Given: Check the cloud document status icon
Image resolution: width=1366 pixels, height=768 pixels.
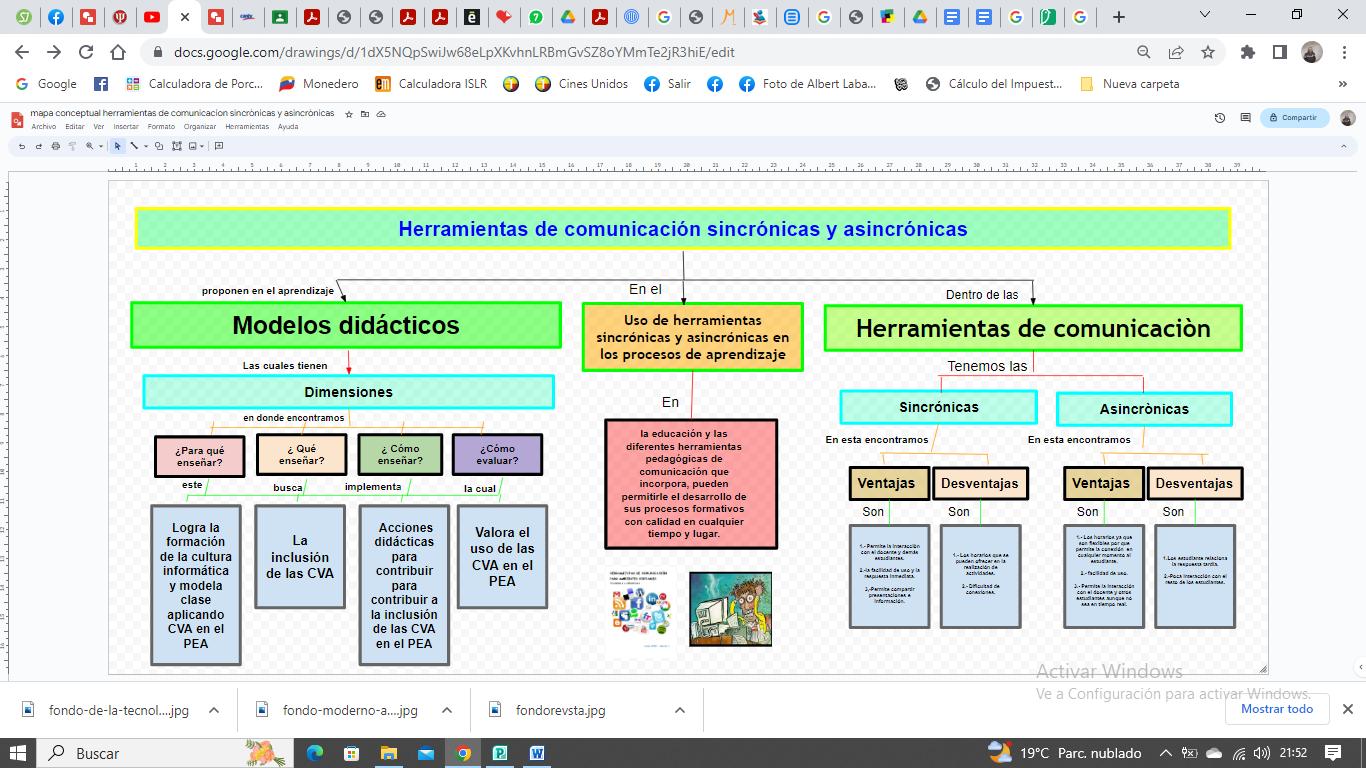Looking at the screenshot, I should point(381,114).
